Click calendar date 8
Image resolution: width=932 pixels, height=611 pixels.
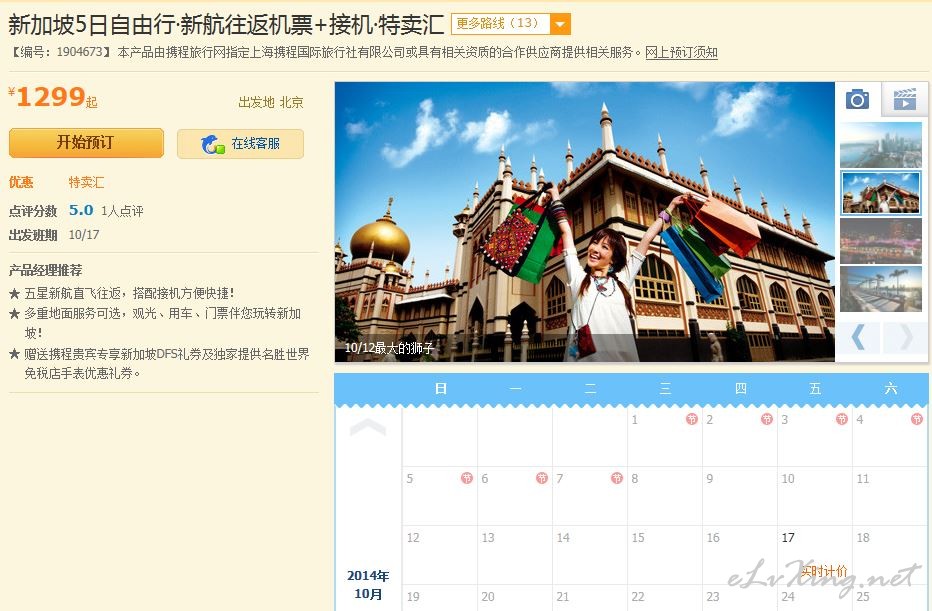click(x=635, y=478)
